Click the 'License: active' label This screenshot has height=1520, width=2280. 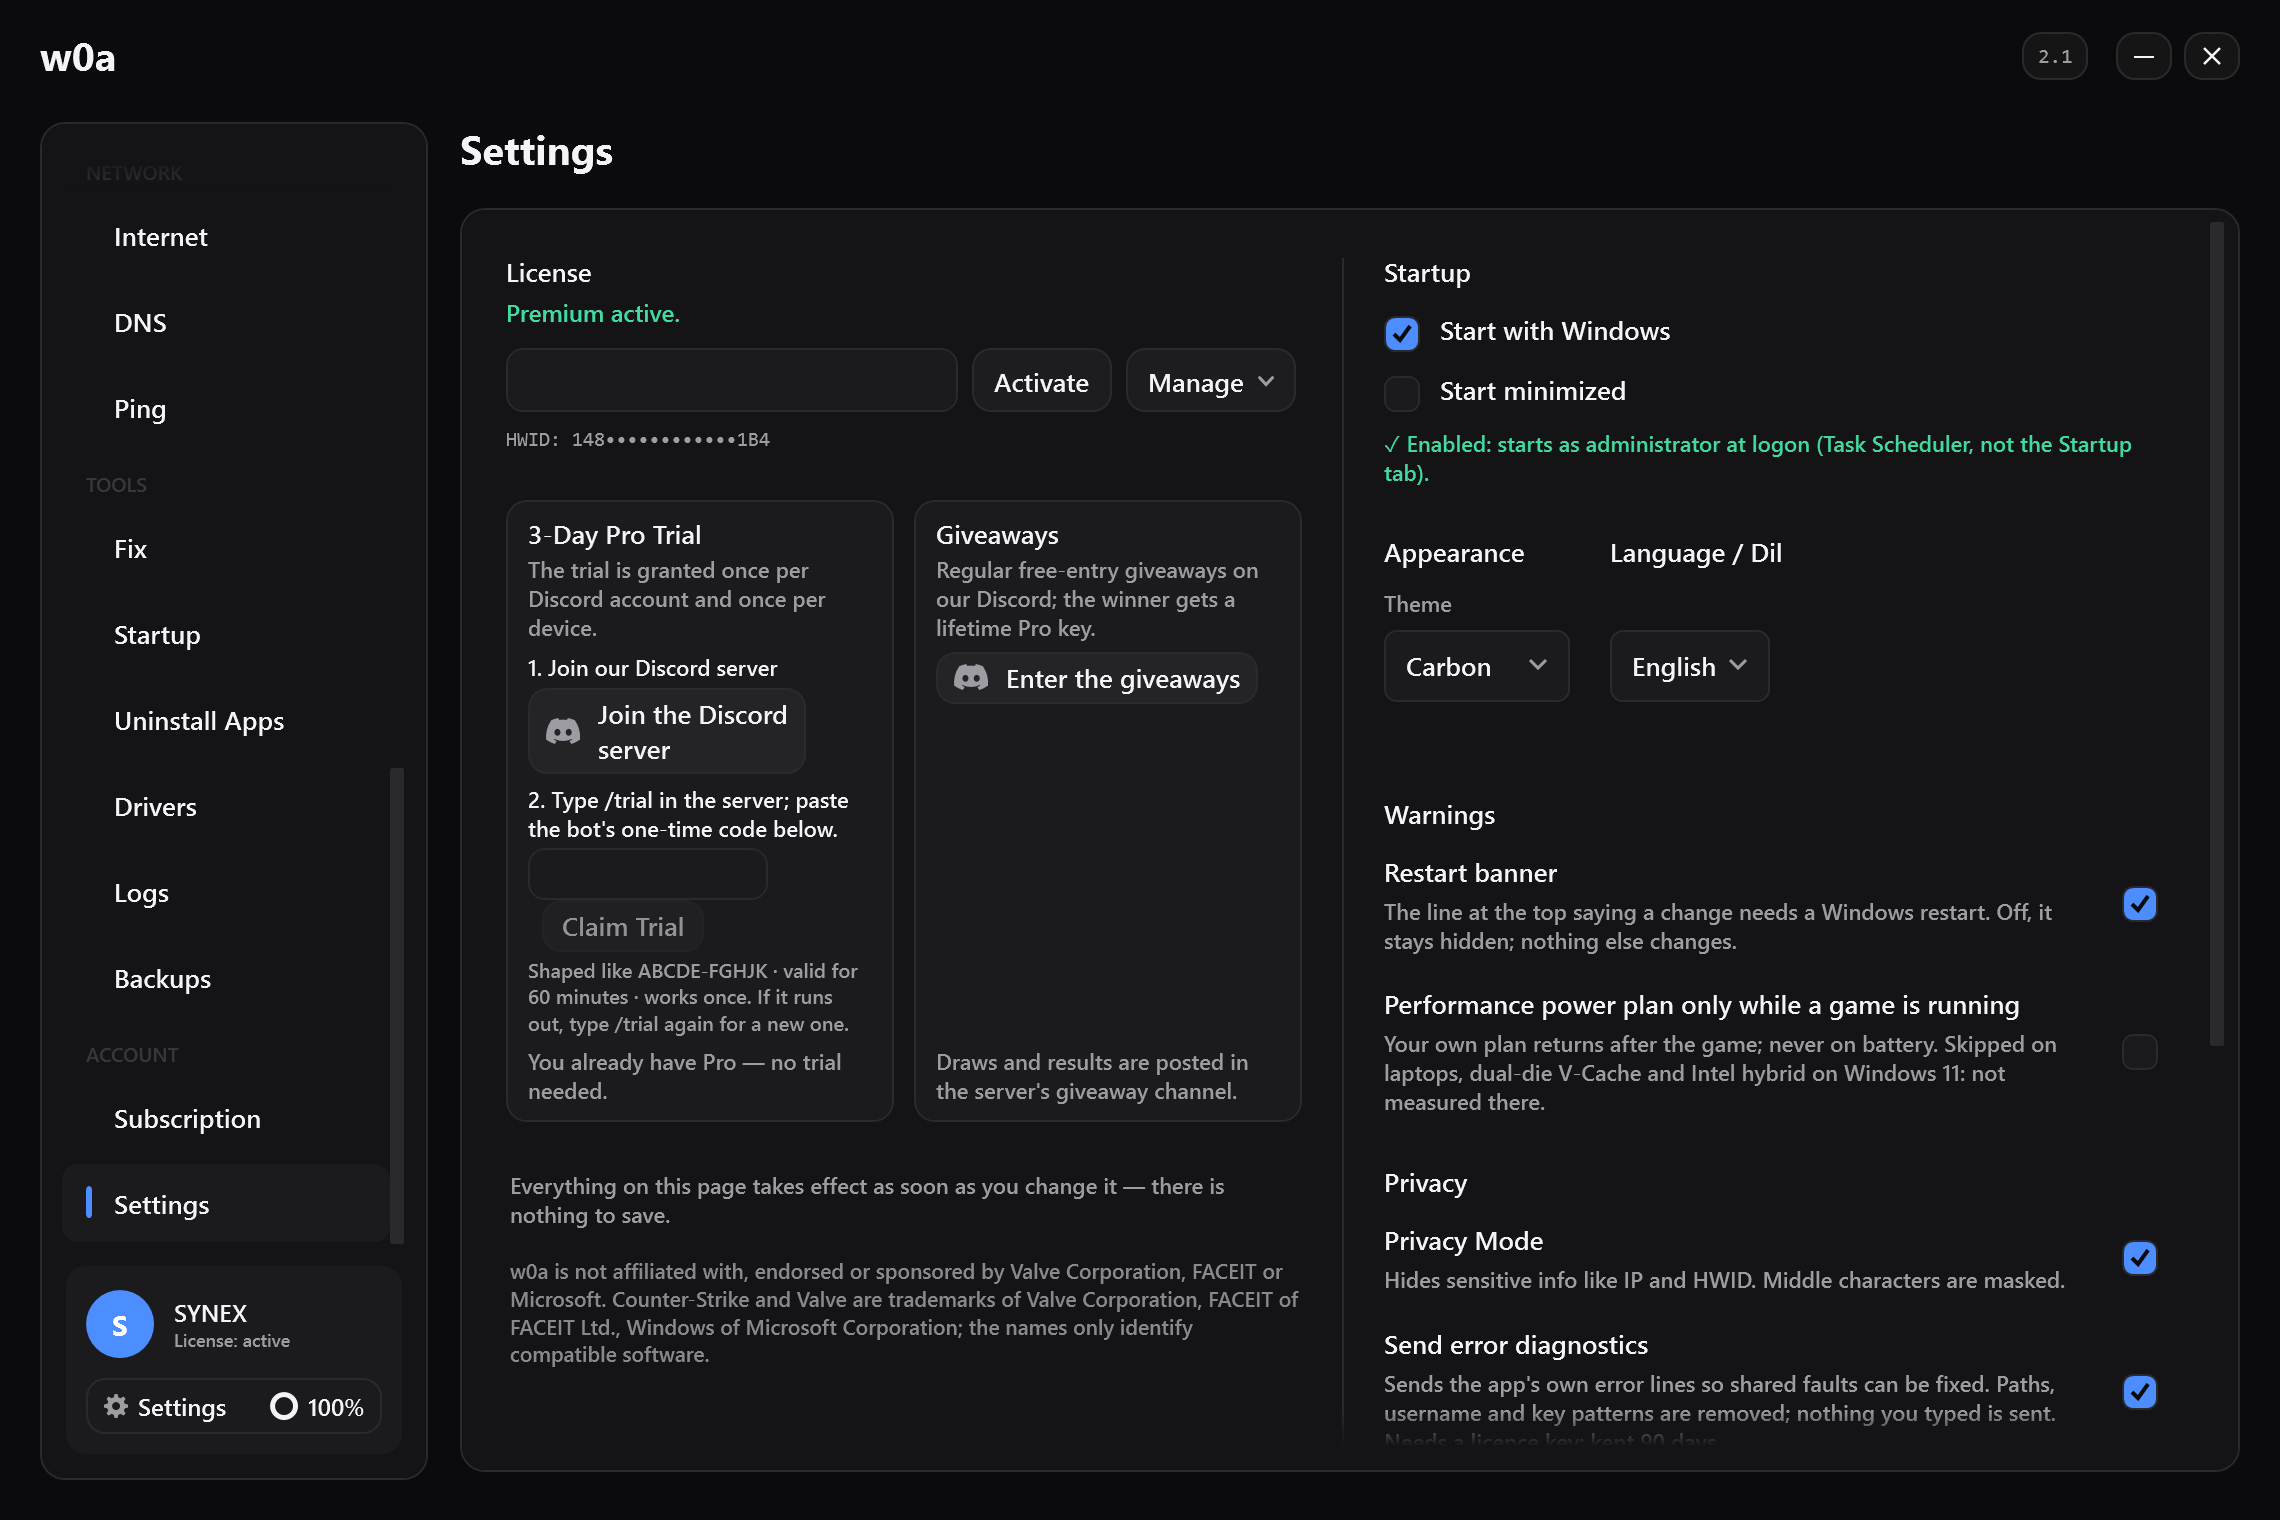tap(232, 1341)
